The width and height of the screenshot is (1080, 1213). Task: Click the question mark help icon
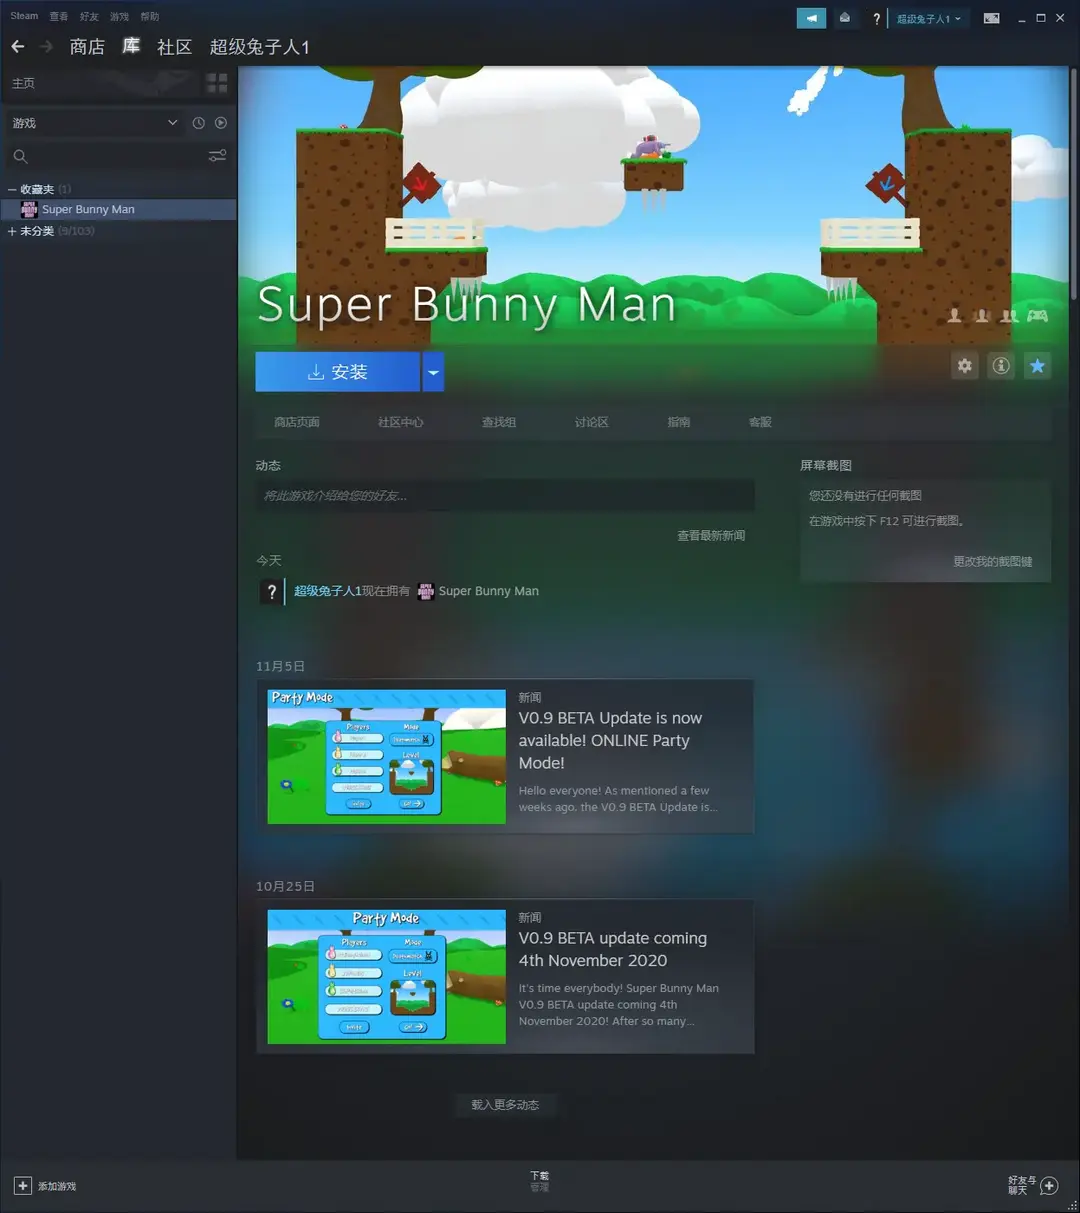[876, 18]
